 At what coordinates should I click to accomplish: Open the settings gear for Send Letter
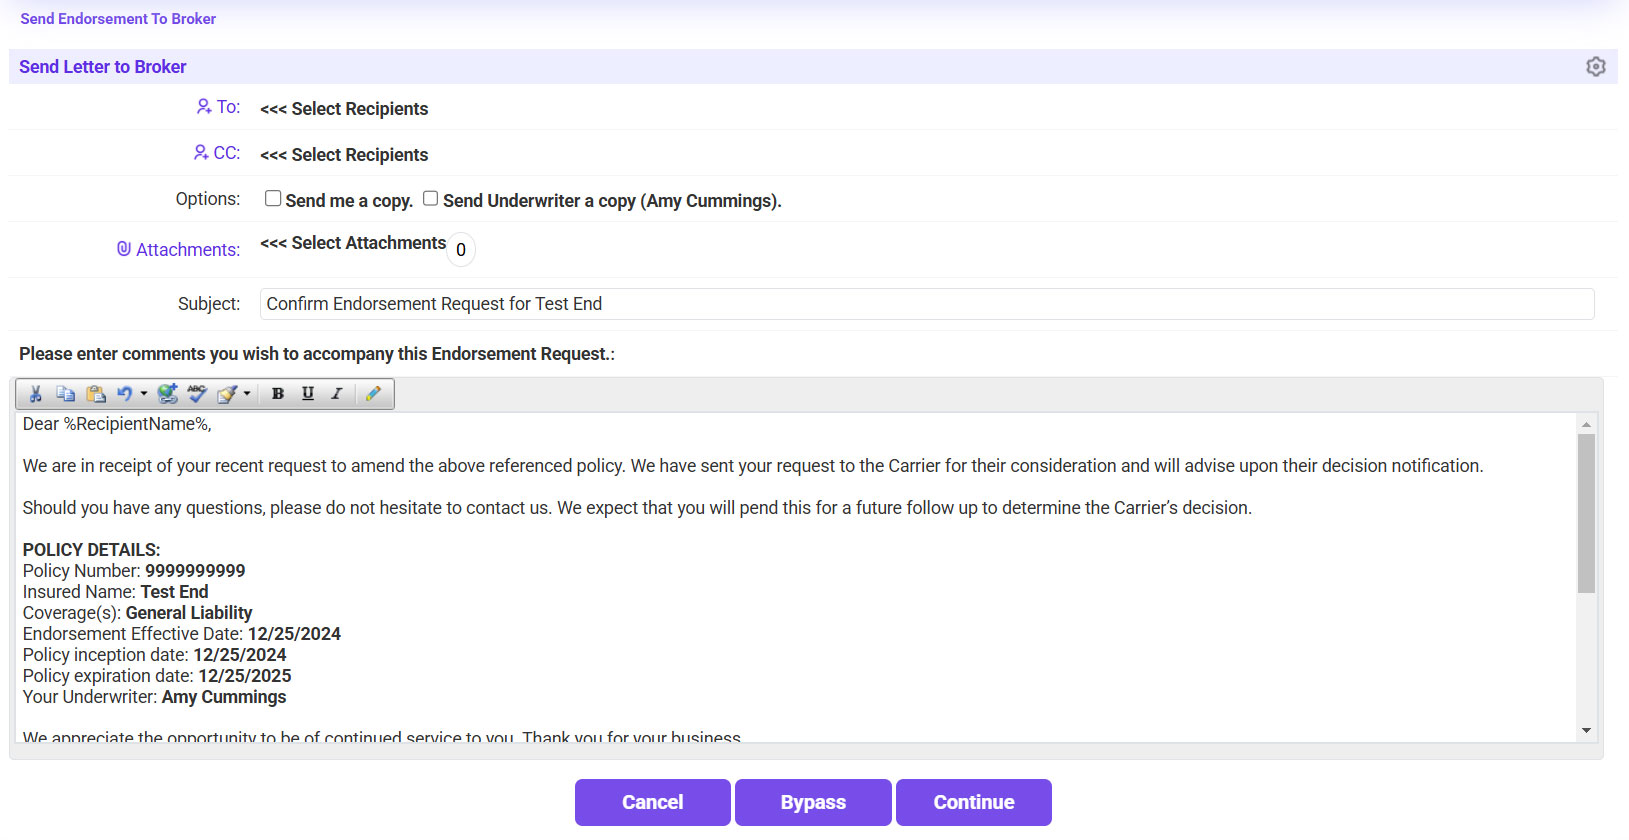click(x=1596, y=66)
